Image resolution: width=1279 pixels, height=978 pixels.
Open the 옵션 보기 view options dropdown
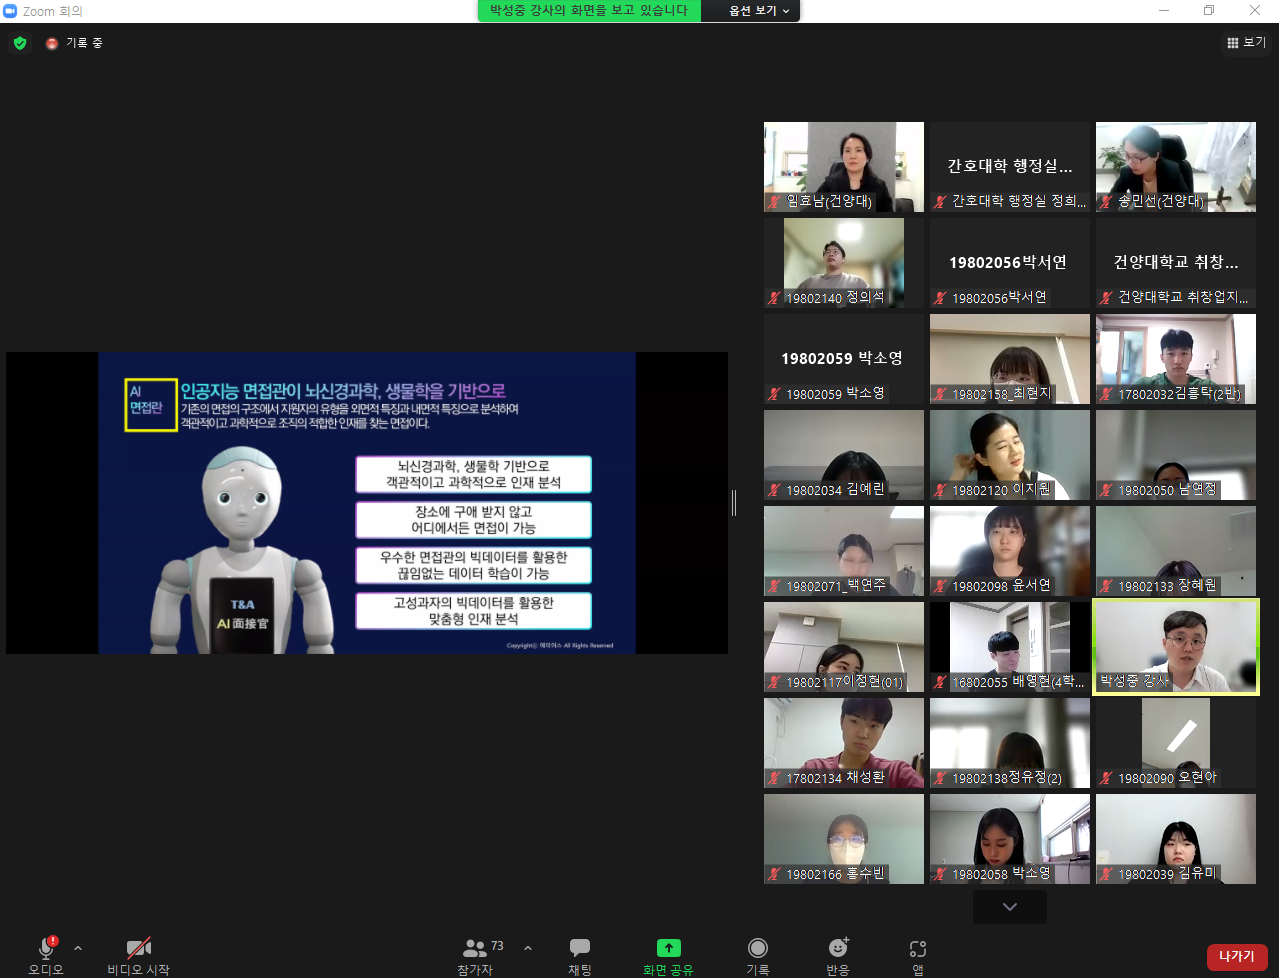[759, 11]
